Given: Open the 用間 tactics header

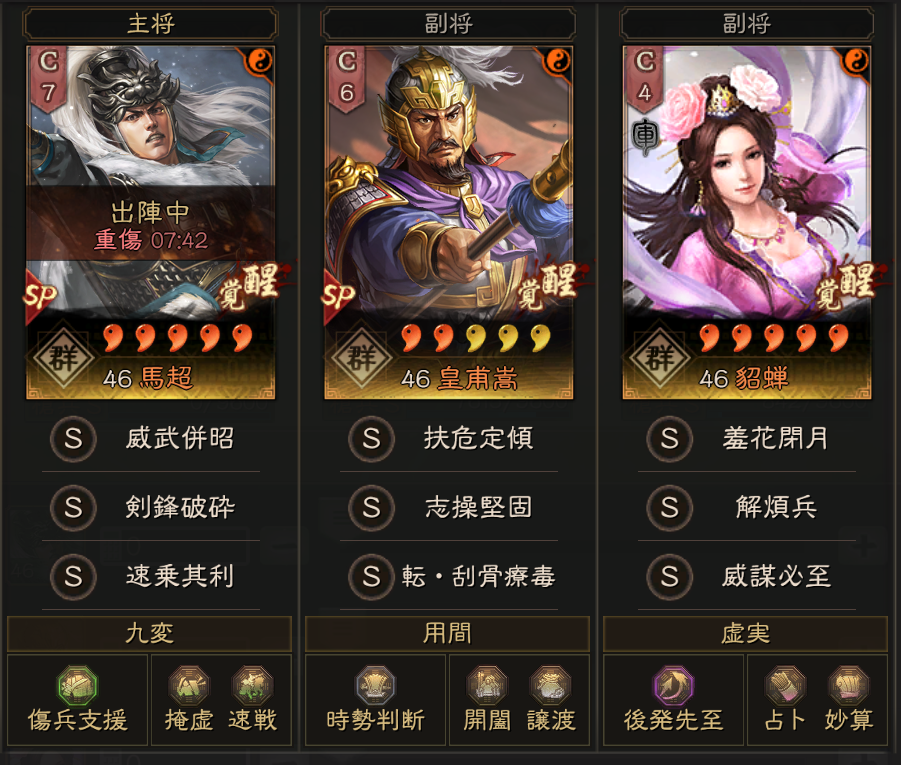Looking at the screenshot, I should (448, 634).
